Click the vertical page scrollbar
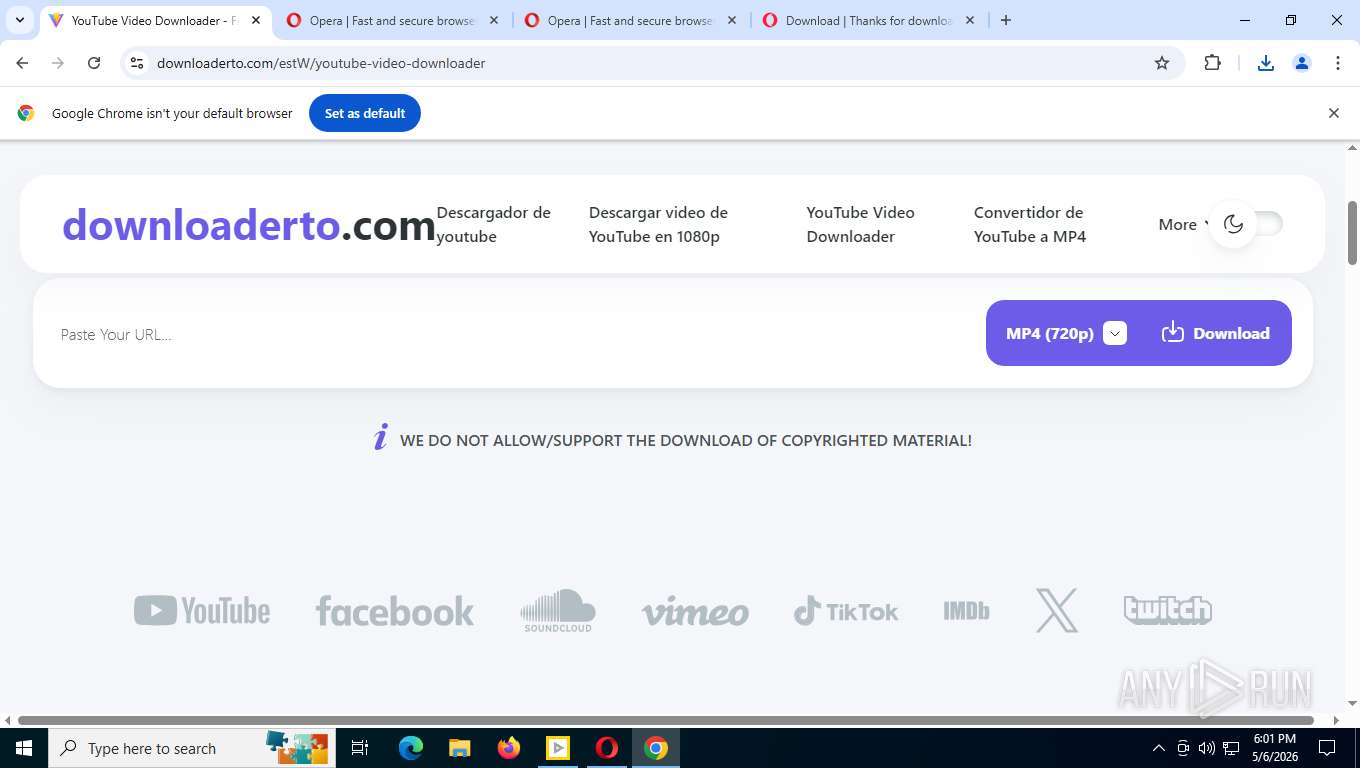The height and width of the screenshot is (768, 1360). pyautogui.click(x=1352, y=233)
